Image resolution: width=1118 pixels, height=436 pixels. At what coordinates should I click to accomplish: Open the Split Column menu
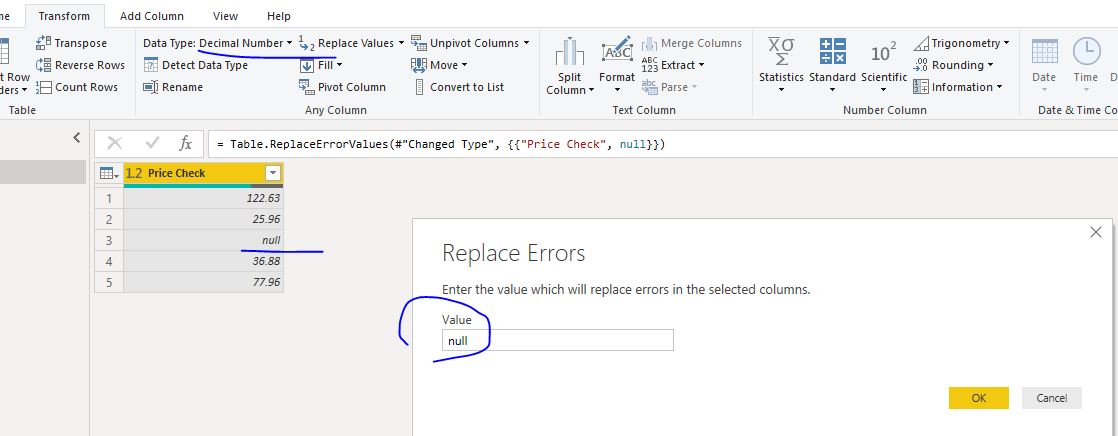pos(570,66)
